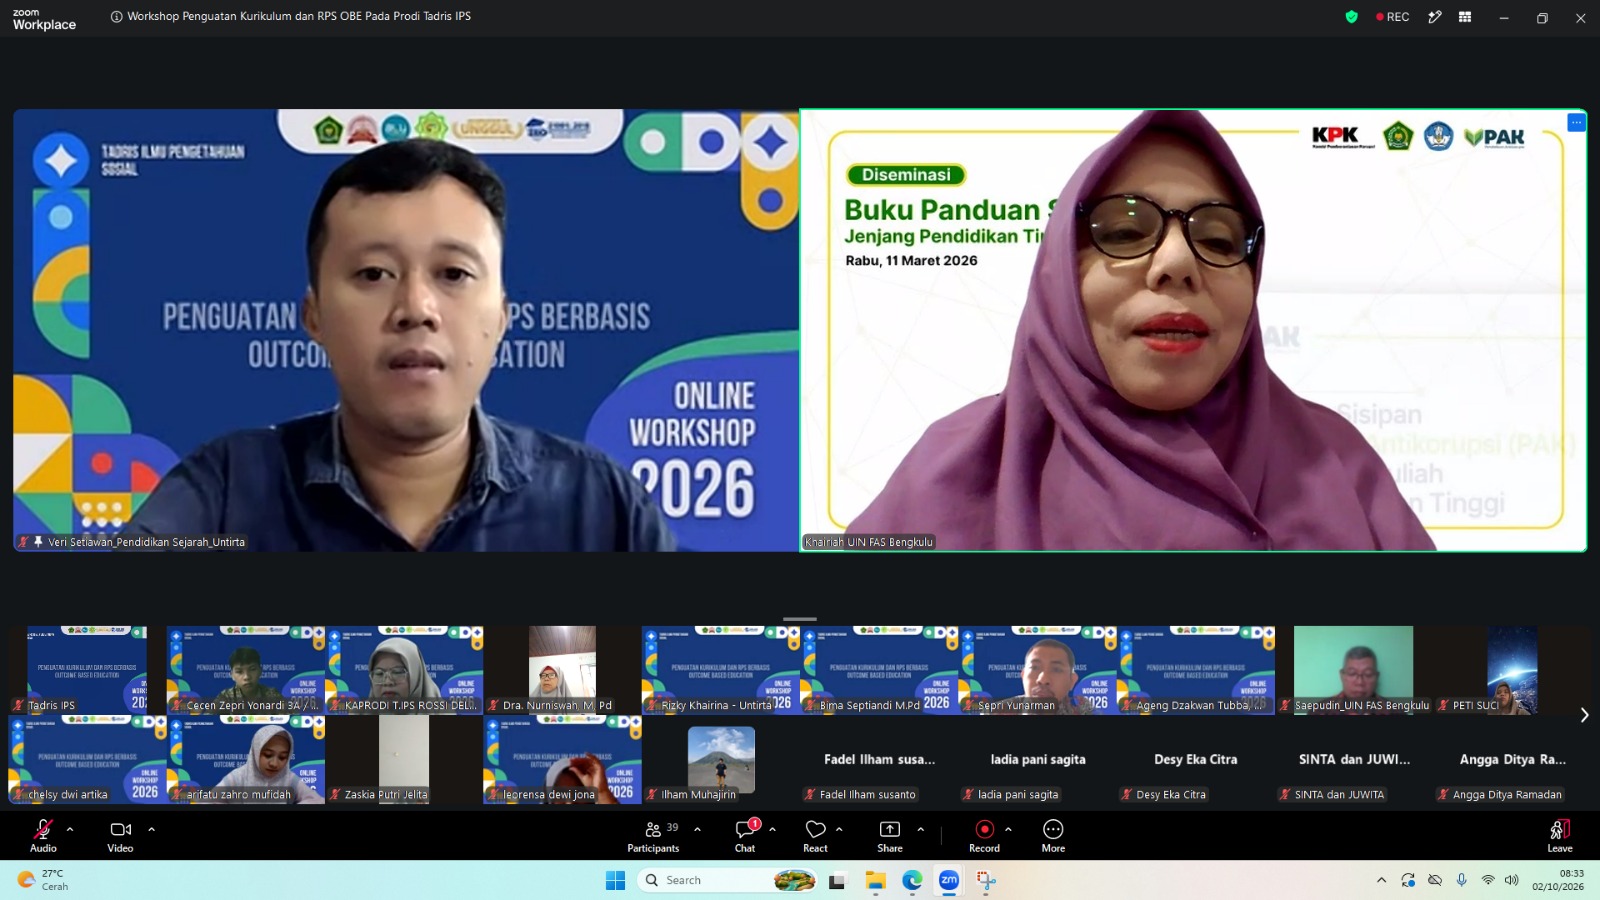
Task: Open the Wi-Fi network icon in system tray
Action: (1488, 880)
